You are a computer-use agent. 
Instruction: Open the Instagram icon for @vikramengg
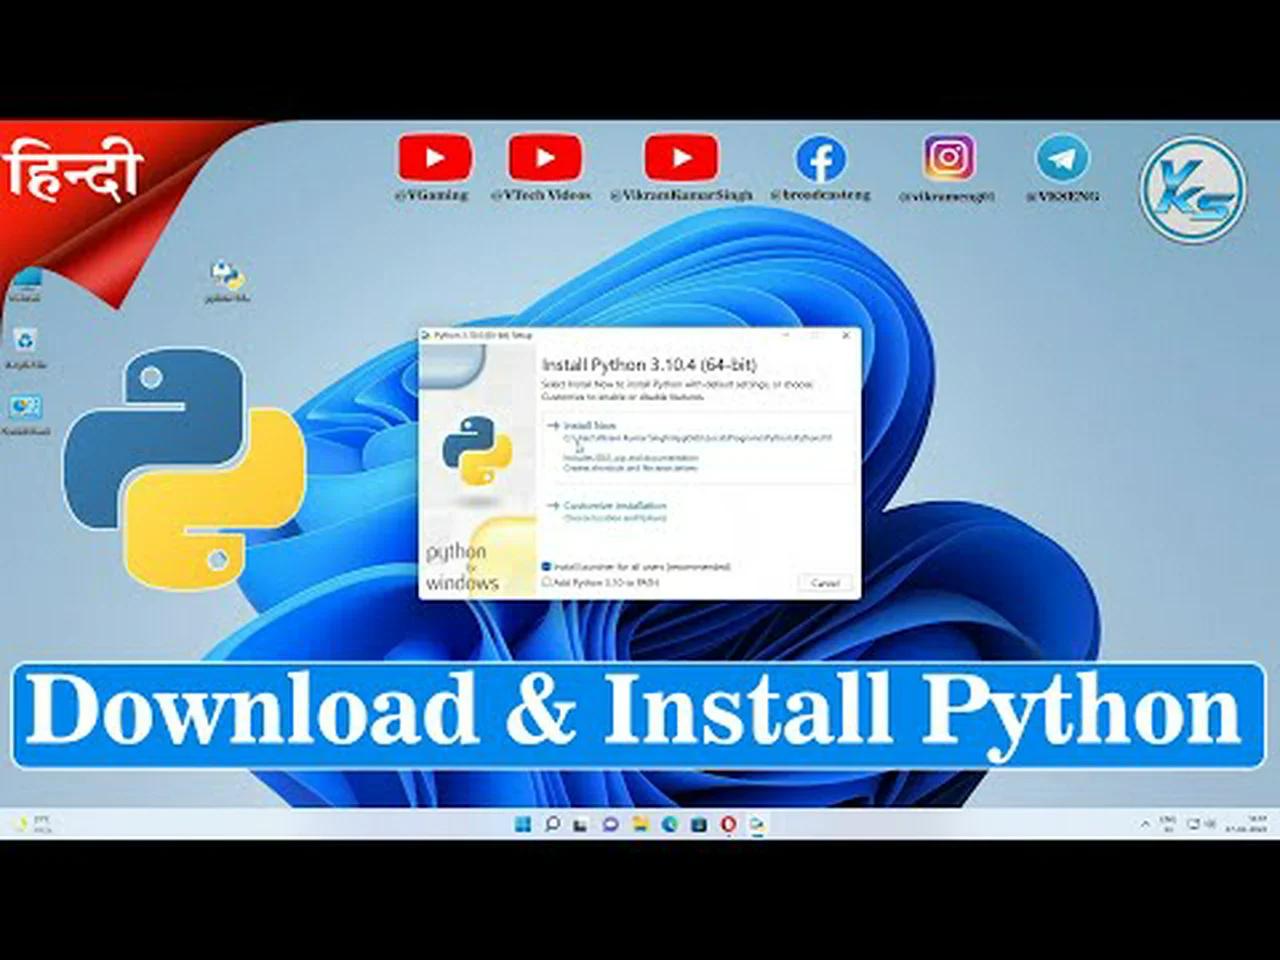pyautogui.click(x=947, y=160)
